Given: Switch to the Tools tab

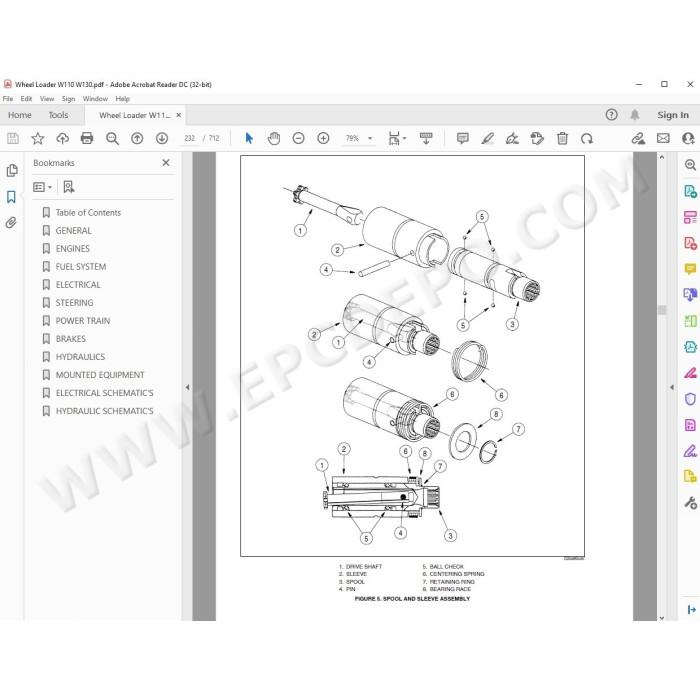Looking at the screenshot, I should point(58,115).
